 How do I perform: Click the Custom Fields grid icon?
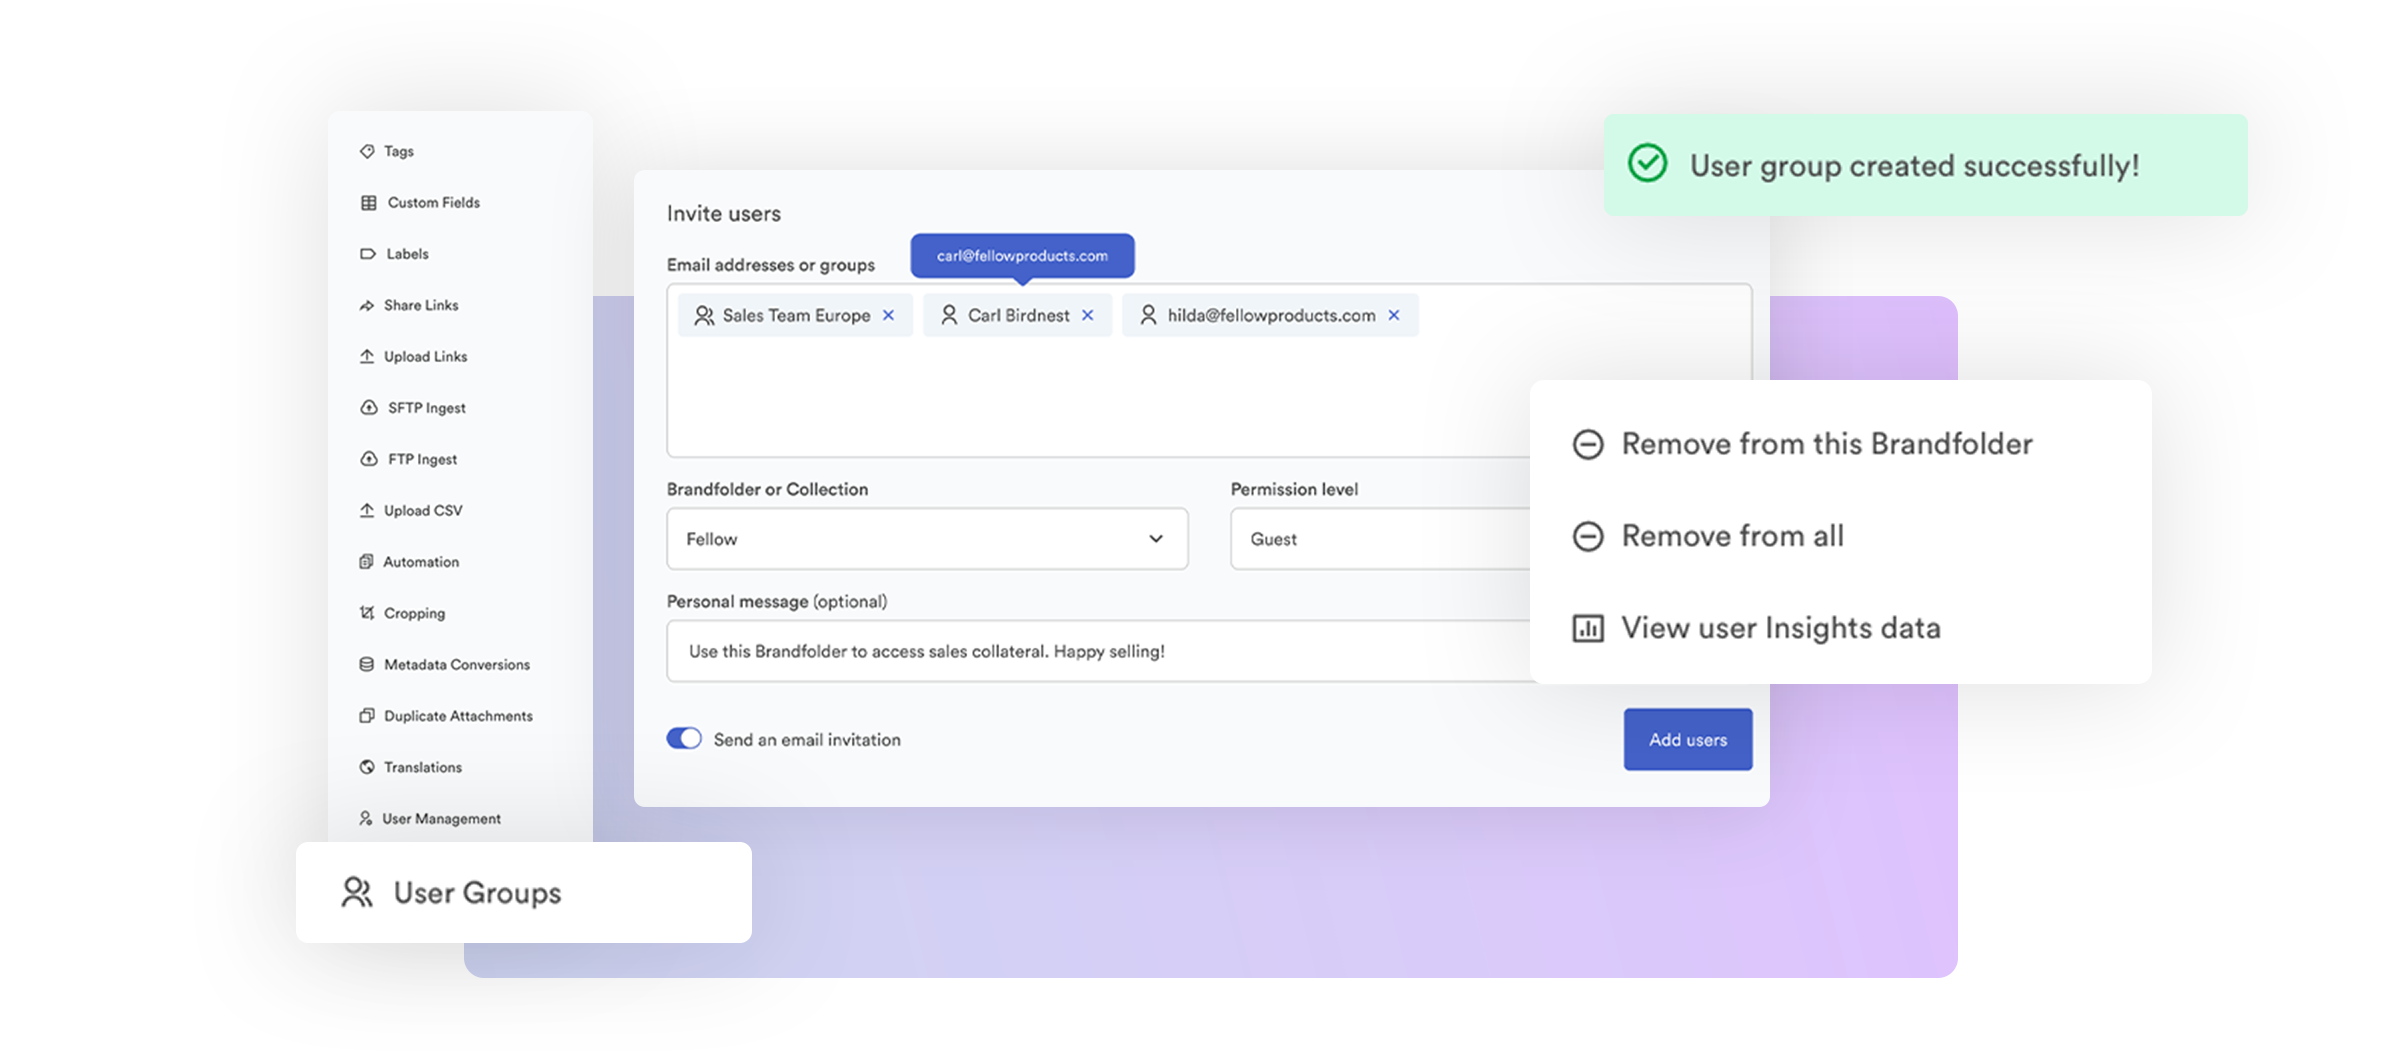pos(369,203)
